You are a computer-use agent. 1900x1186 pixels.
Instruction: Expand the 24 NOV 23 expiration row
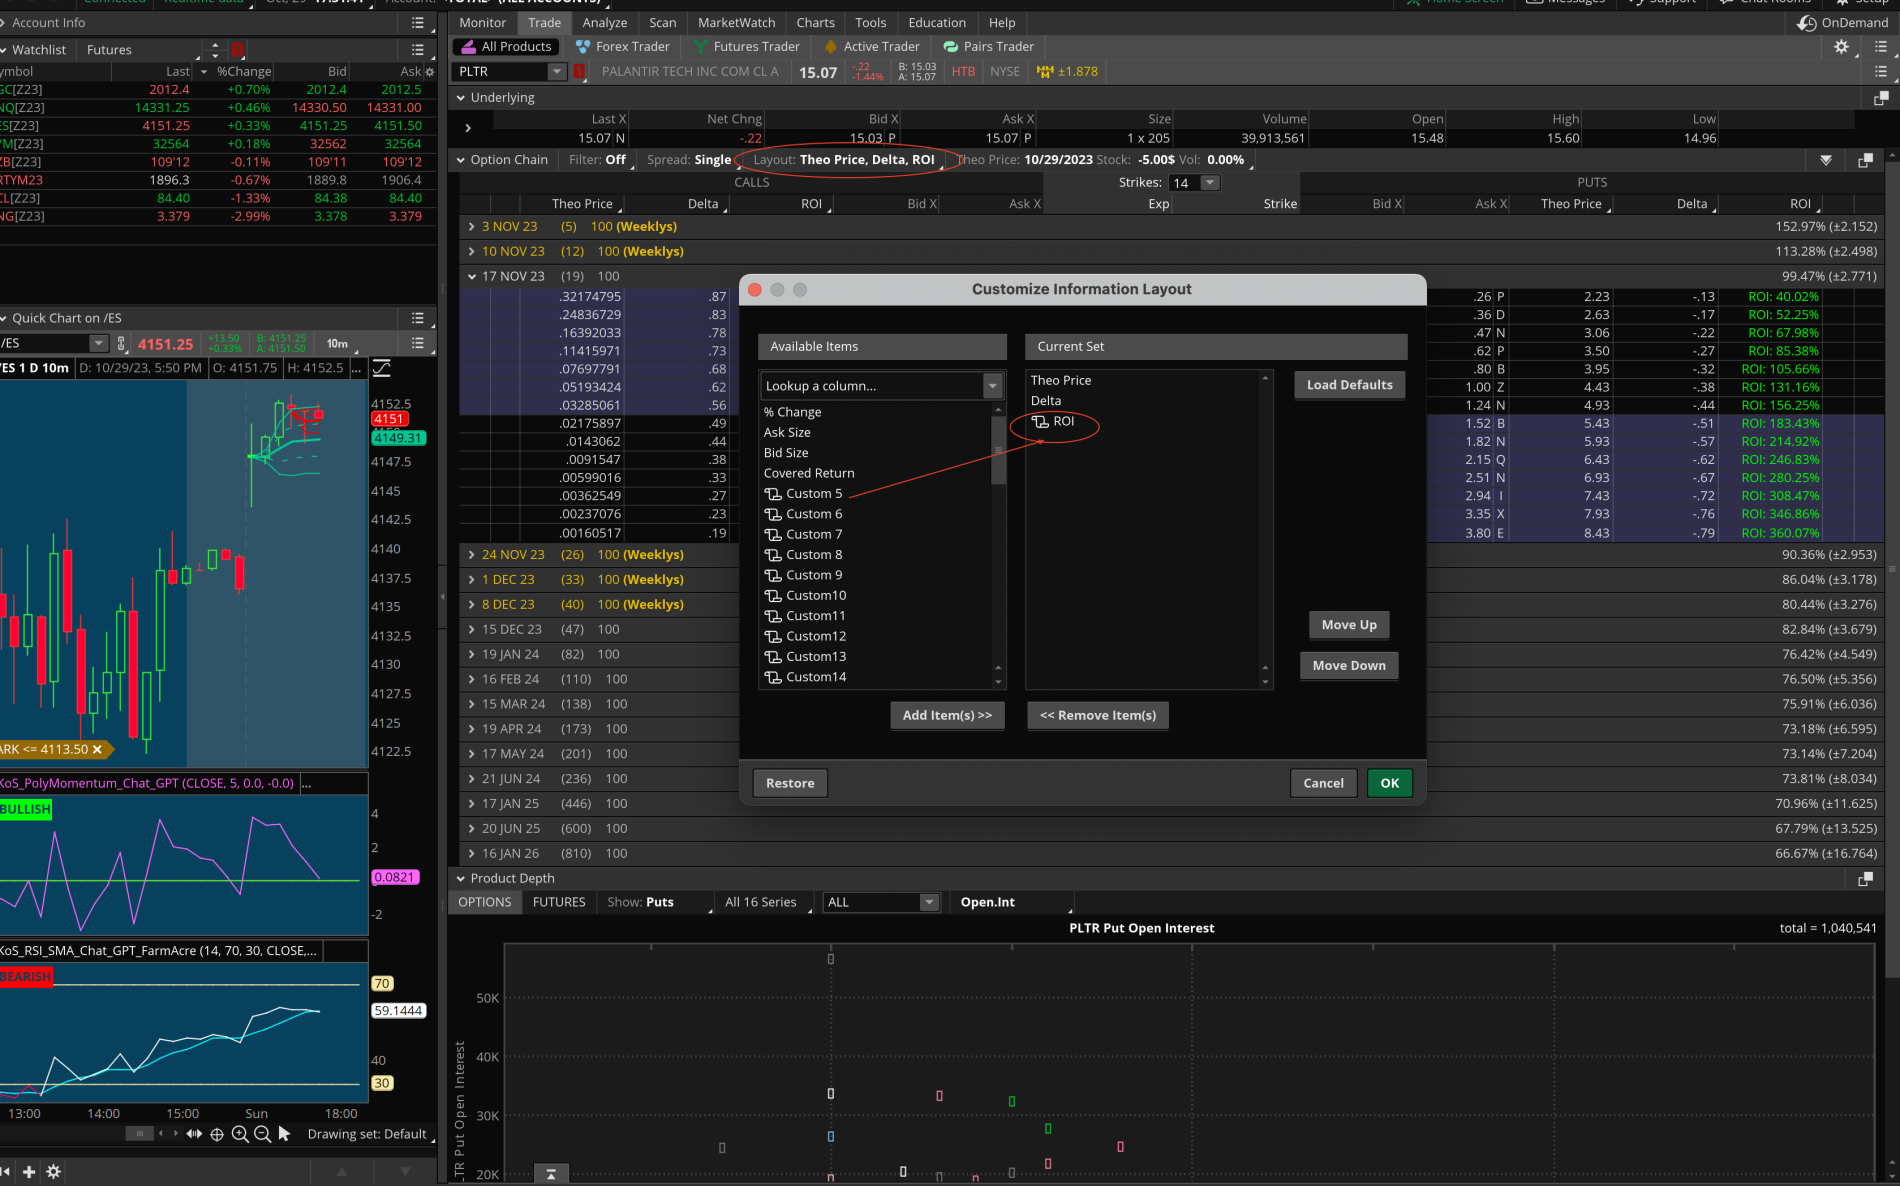[472, 555]
